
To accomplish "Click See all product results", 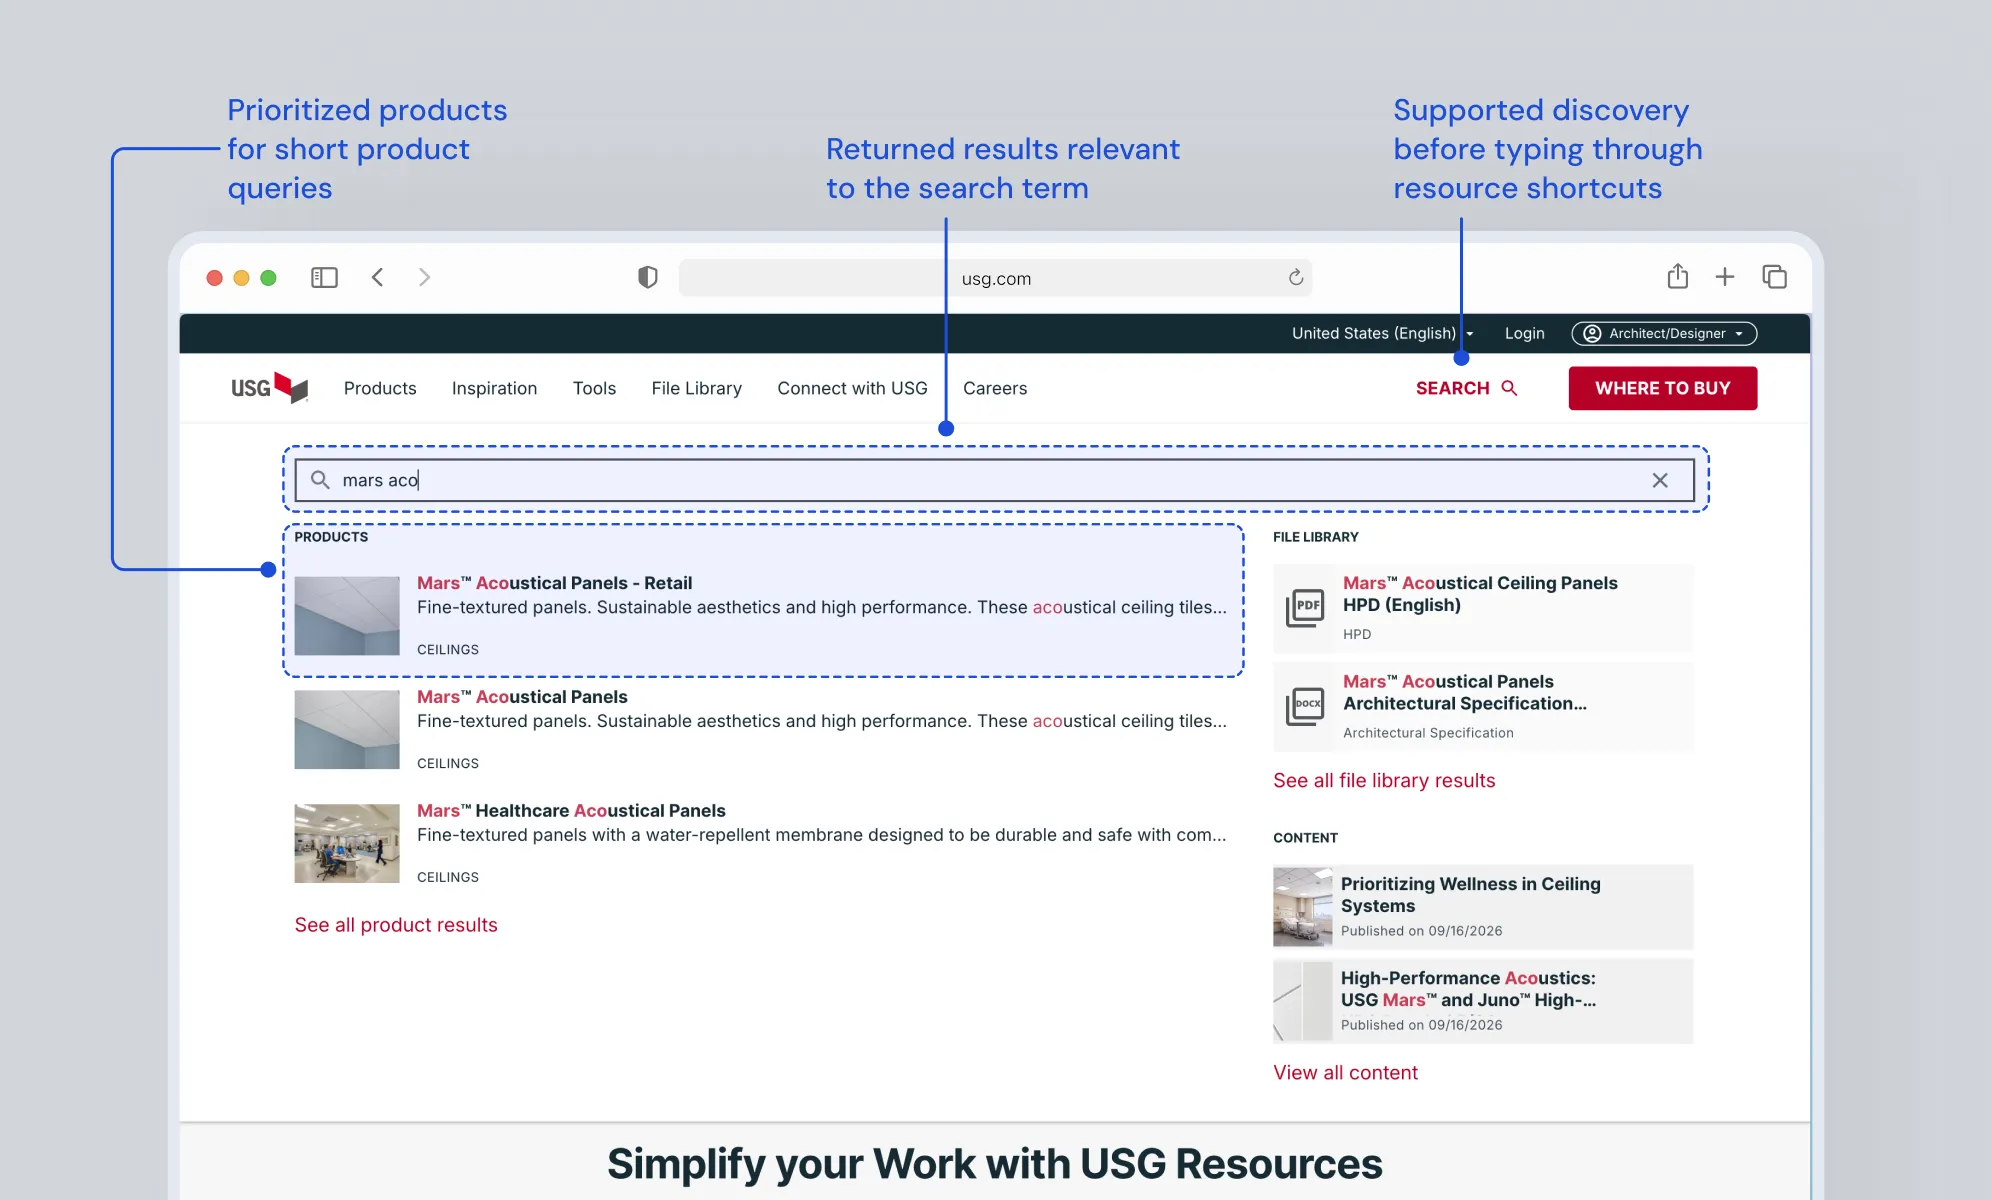I will click(396, 925).
